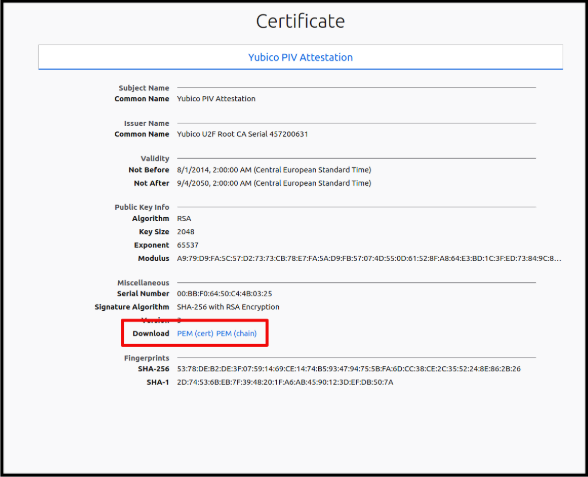Image resolution: width=588 pixels, height=477 pixels.
Task: Select the key size value 2048
Action: (x=186, y=232)
